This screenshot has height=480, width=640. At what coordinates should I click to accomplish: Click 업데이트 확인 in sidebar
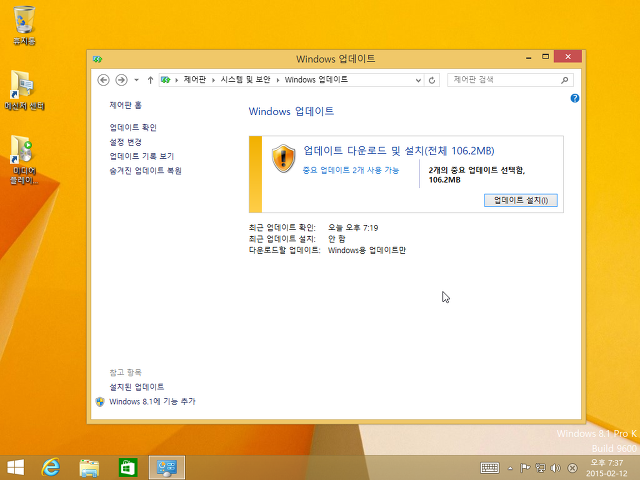click(133, 127)
